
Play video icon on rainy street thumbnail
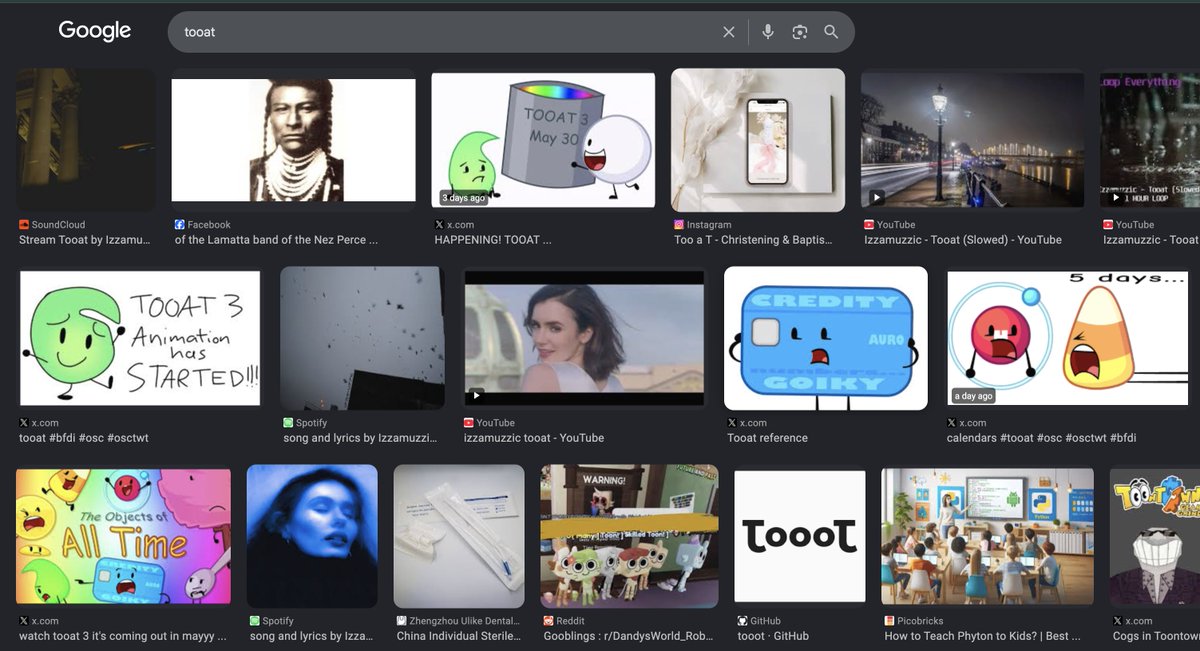click(x=876, y=197)
